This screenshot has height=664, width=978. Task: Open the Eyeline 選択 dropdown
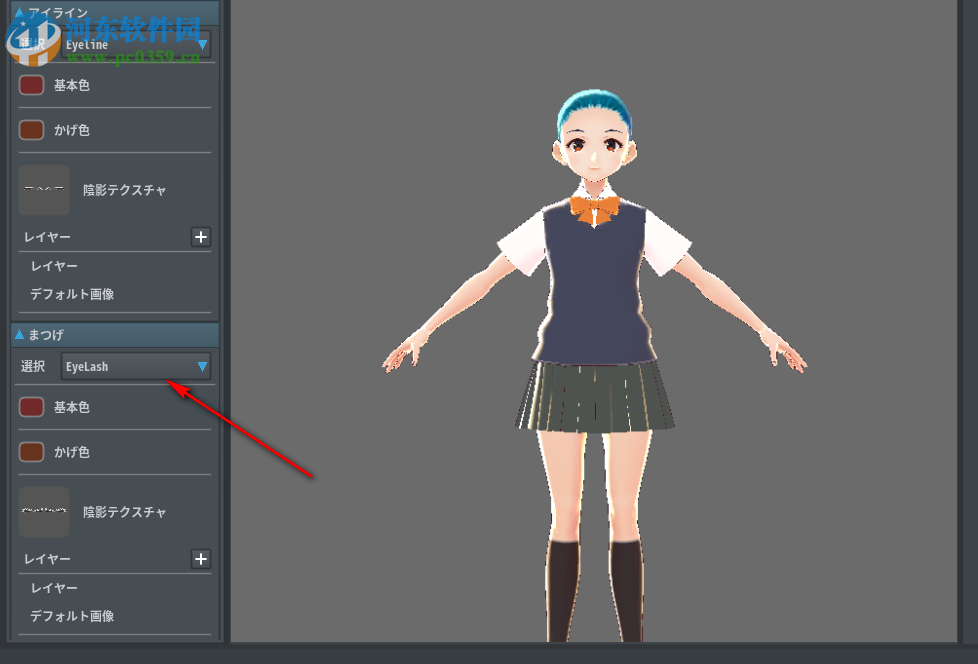tap(135, 44)
